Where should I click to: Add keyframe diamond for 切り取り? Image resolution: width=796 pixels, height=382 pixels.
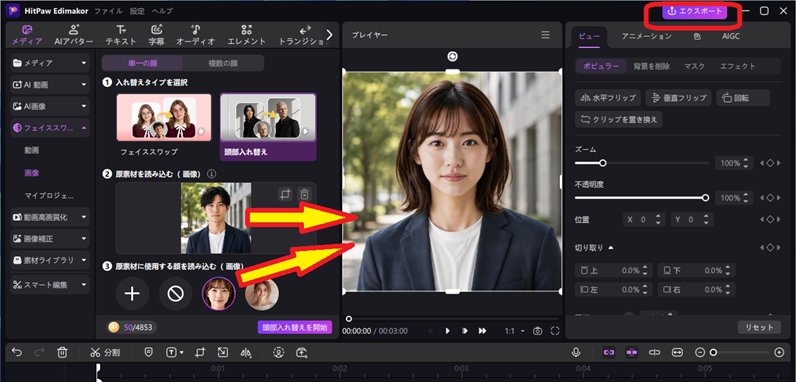770,247
